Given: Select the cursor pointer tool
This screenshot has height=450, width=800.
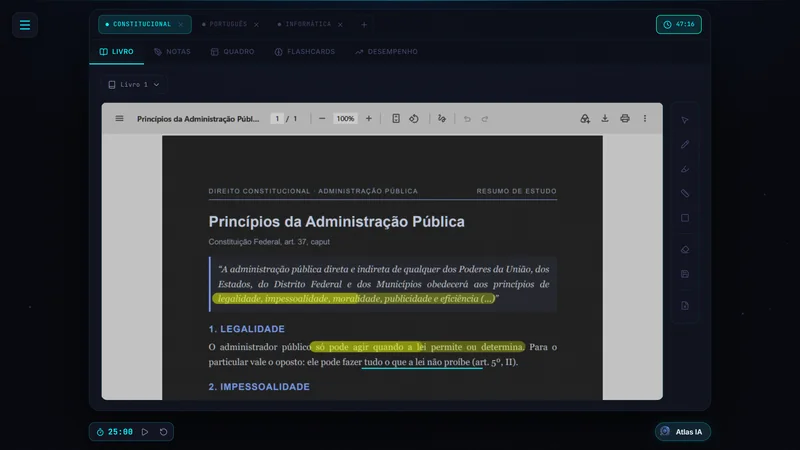Looking at the screenshot, I should (685, 120).
